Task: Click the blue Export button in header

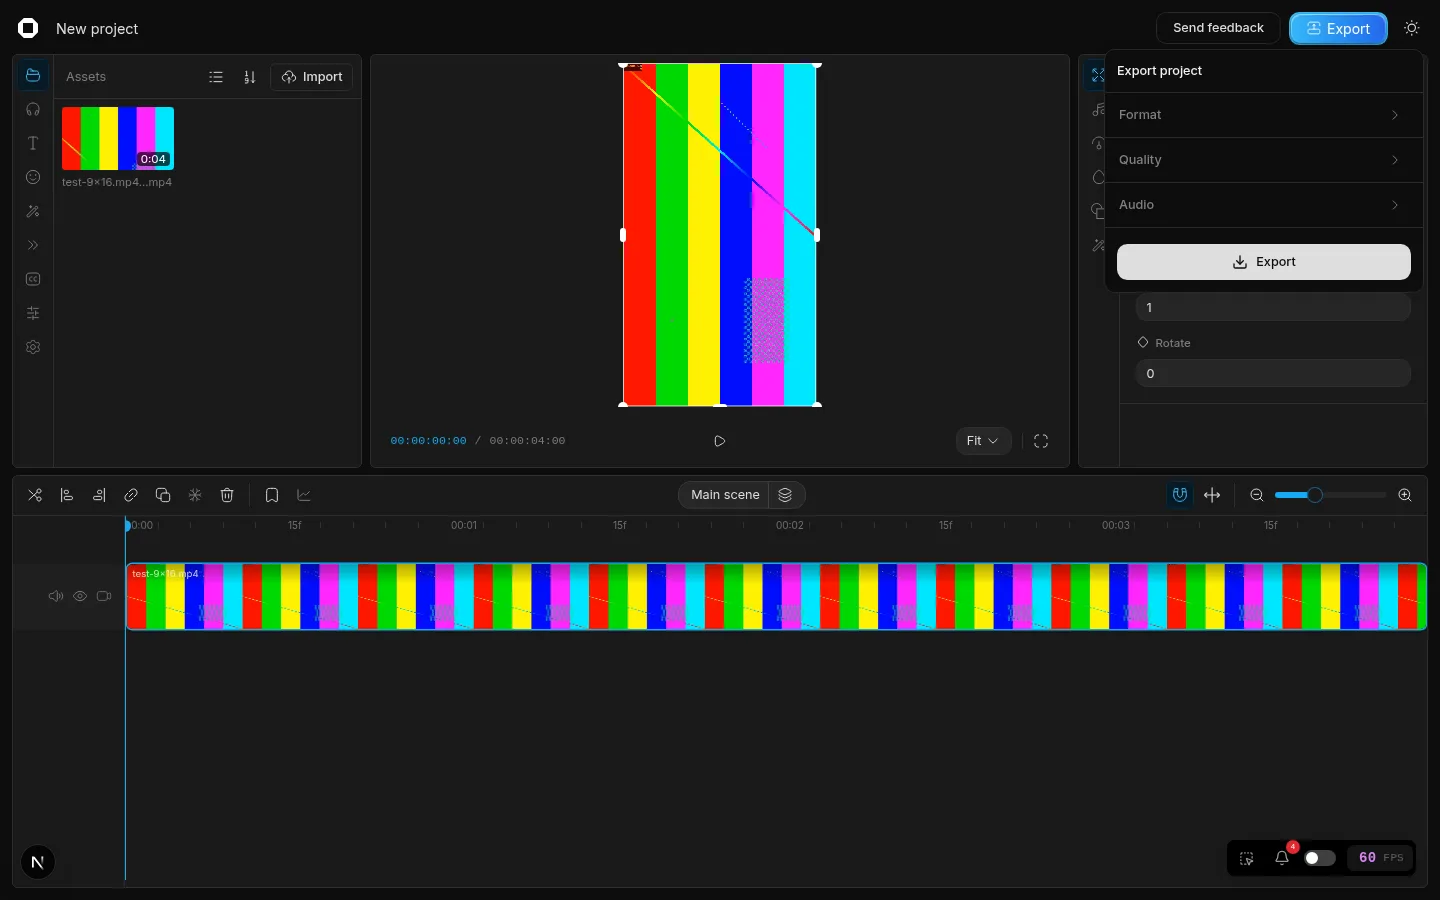Action: pyautogui.click(x=1338, y=28)
